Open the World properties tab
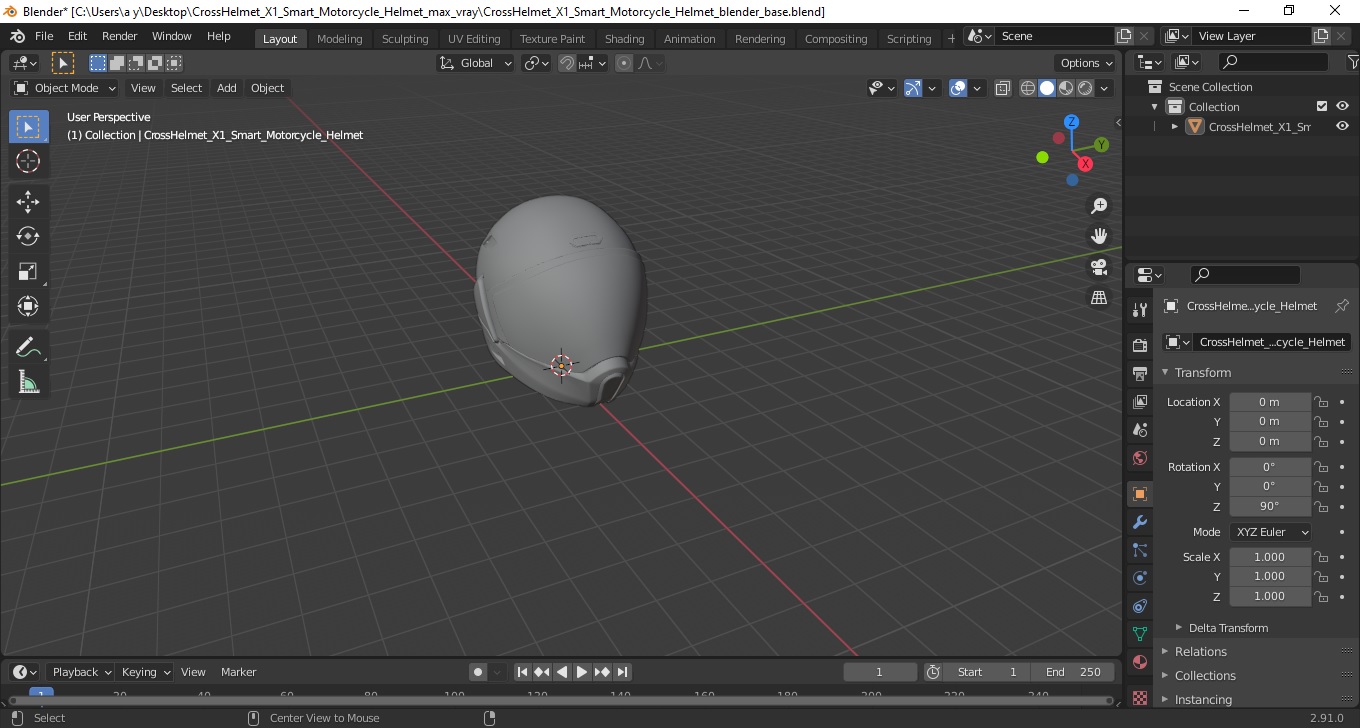The height and width of the screenshot is (728, 1360). tap(1139, 458)
